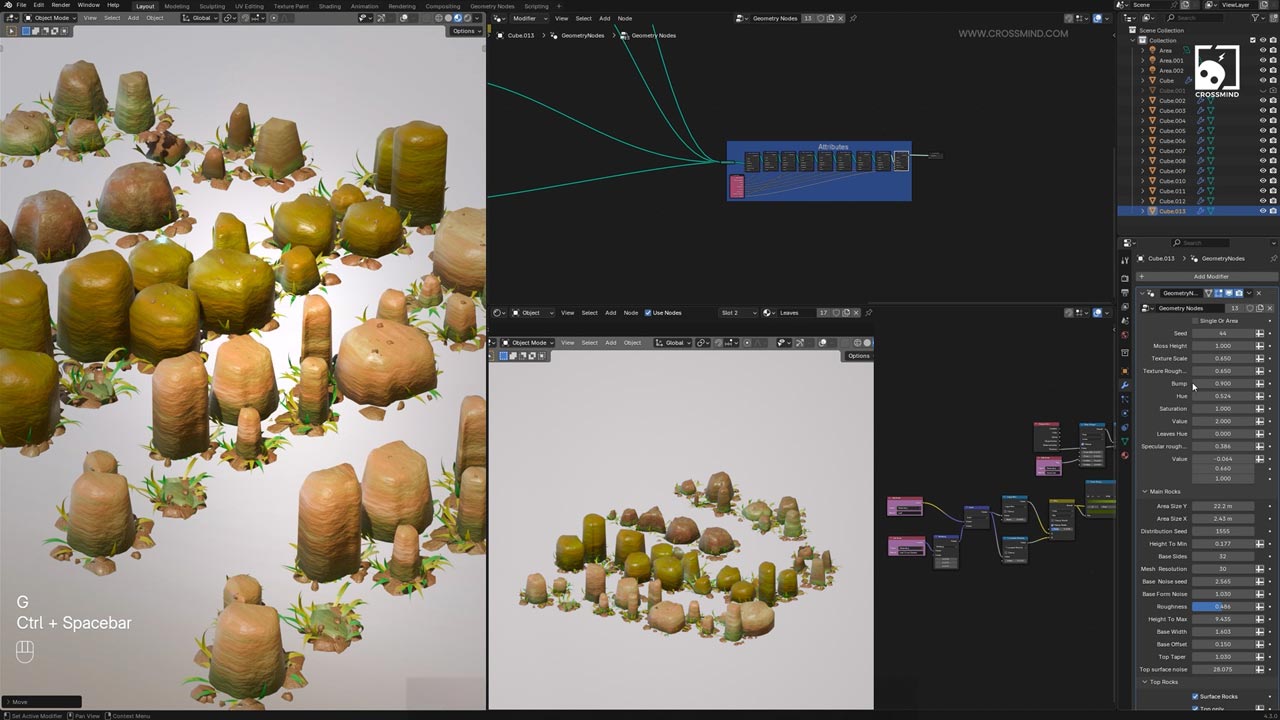Open the viewport Options button
This screenshot has height=720, width=1280.
(x=464, y=31)
